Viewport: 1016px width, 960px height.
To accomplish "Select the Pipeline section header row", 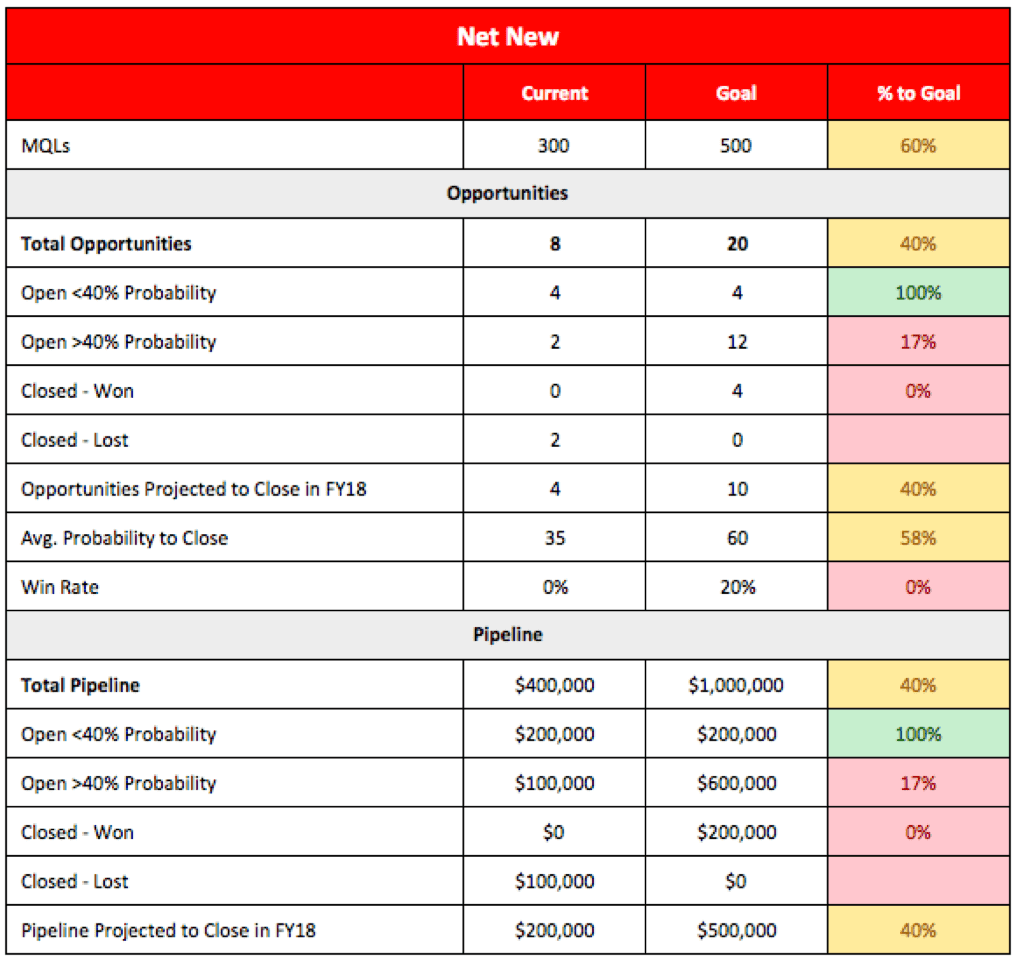I will (508, 635).
